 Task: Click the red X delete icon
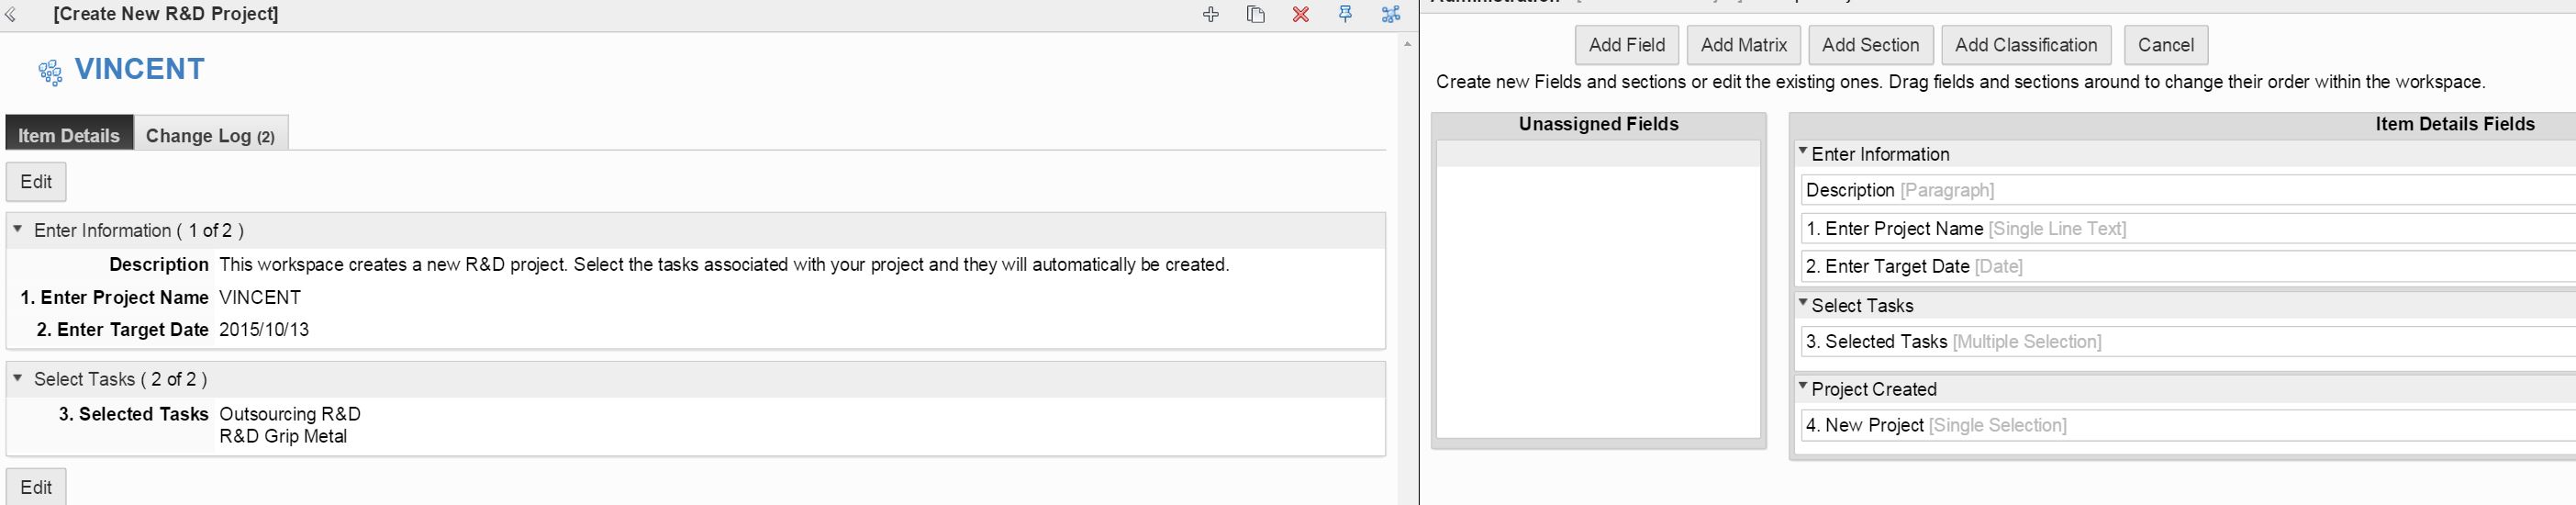(1301, 14)
